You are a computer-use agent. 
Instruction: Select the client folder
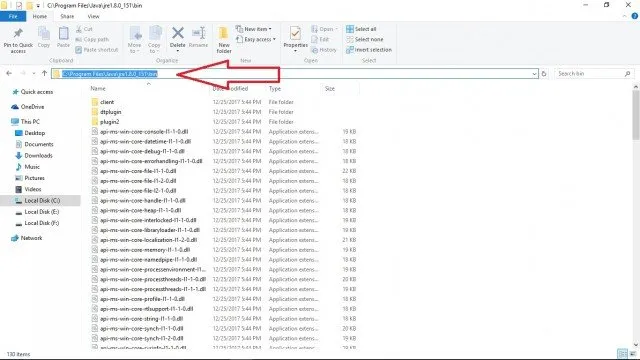click(107, 102)
